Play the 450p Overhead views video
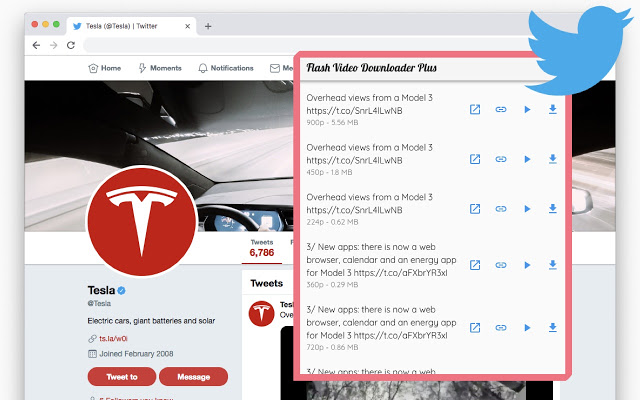Screen dimensions: 640x400 pos(527,159)
